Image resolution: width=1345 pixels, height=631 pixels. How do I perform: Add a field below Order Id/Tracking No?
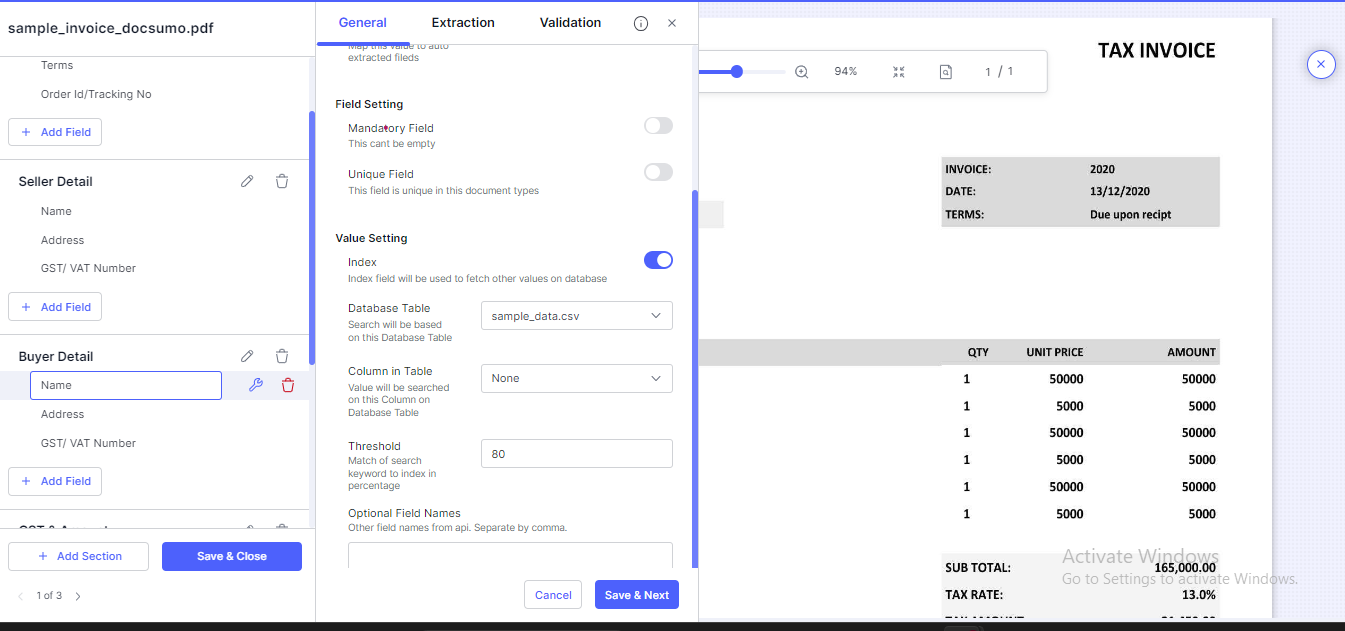(x=55, y=132)
